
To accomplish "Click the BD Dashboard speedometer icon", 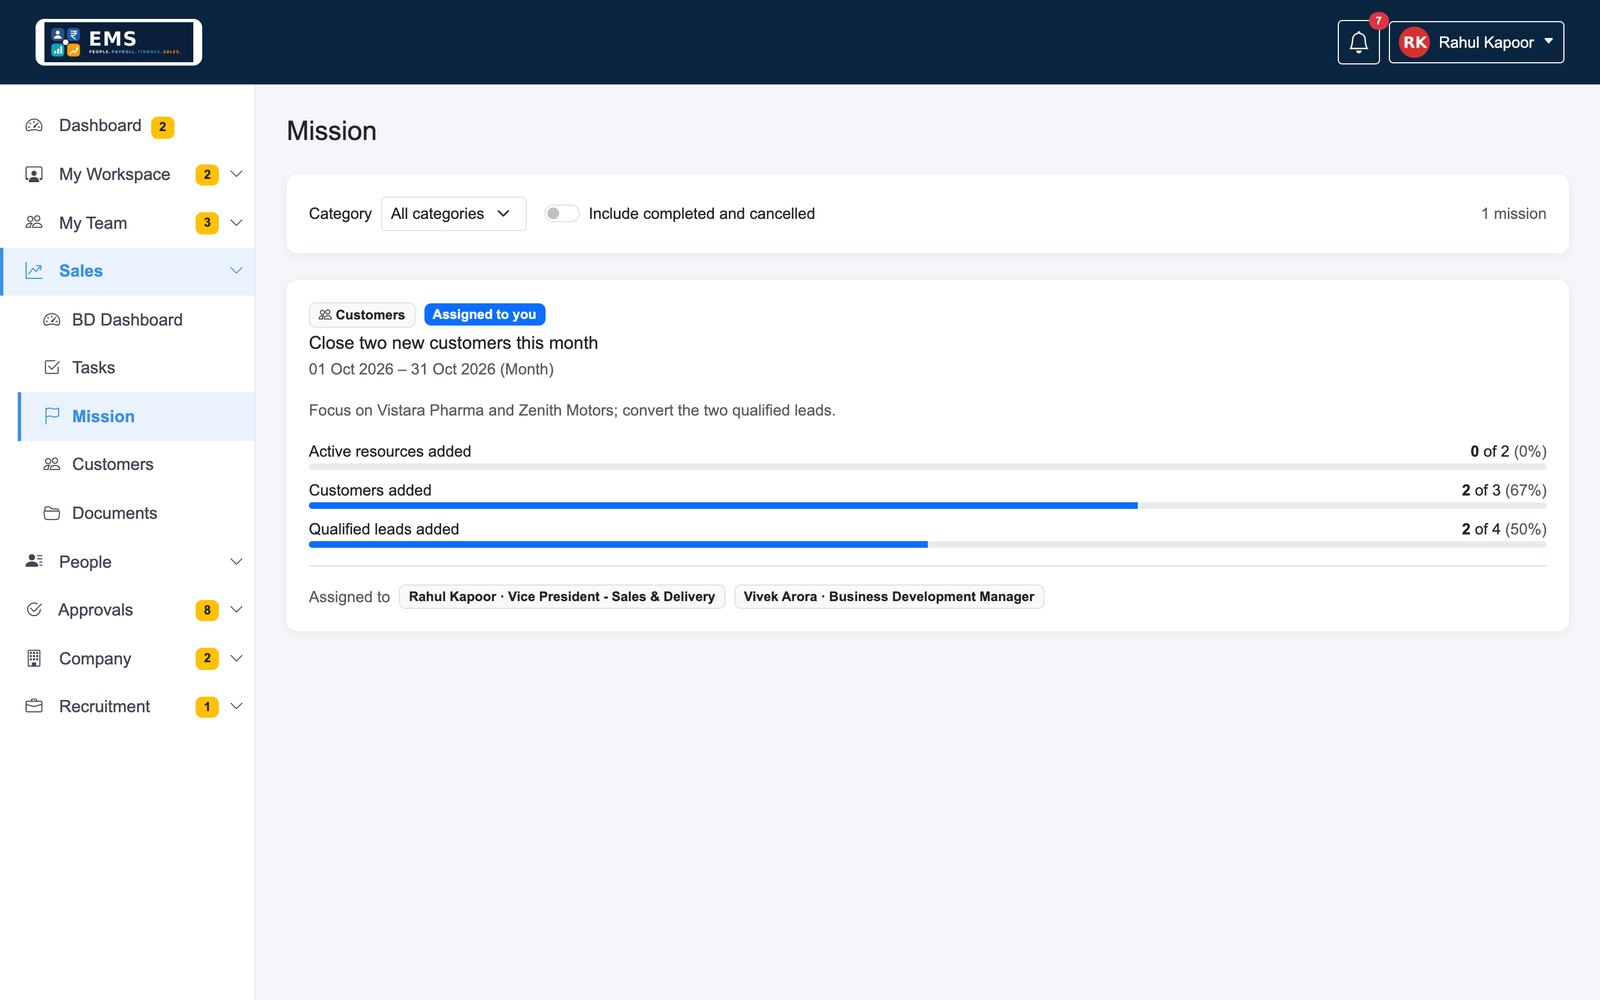I will (x=52, y=320).
